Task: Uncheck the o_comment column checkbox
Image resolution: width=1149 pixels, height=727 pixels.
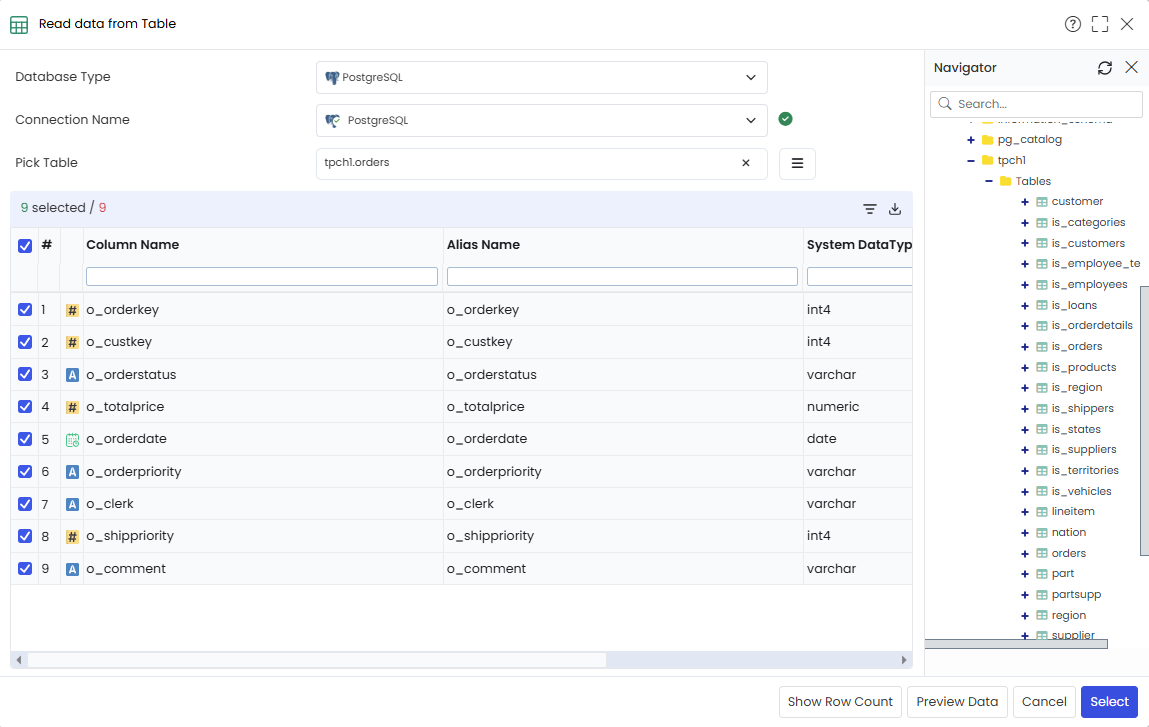Action: [x=25, y=569]
